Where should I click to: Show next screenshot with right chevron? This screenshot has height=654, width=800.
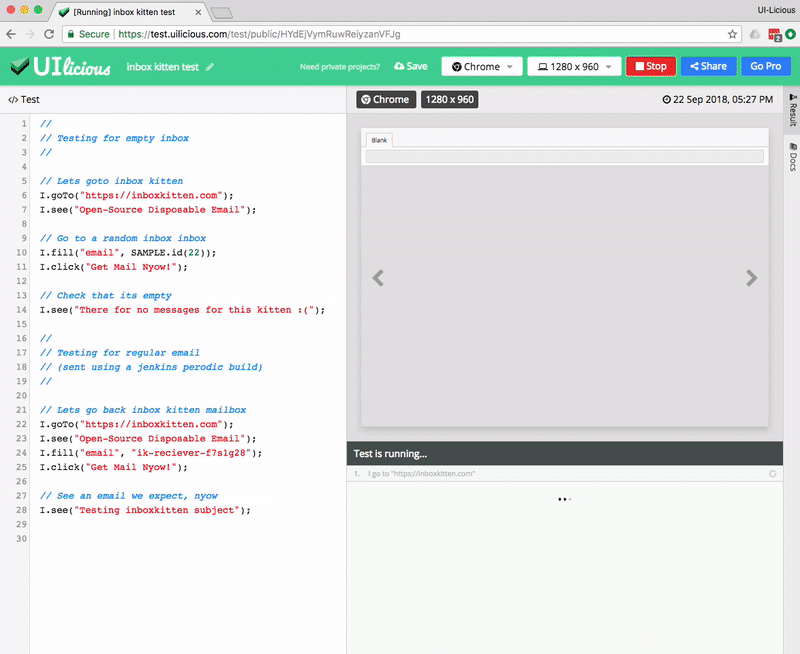pyautogui.click(x=751, y=278)
